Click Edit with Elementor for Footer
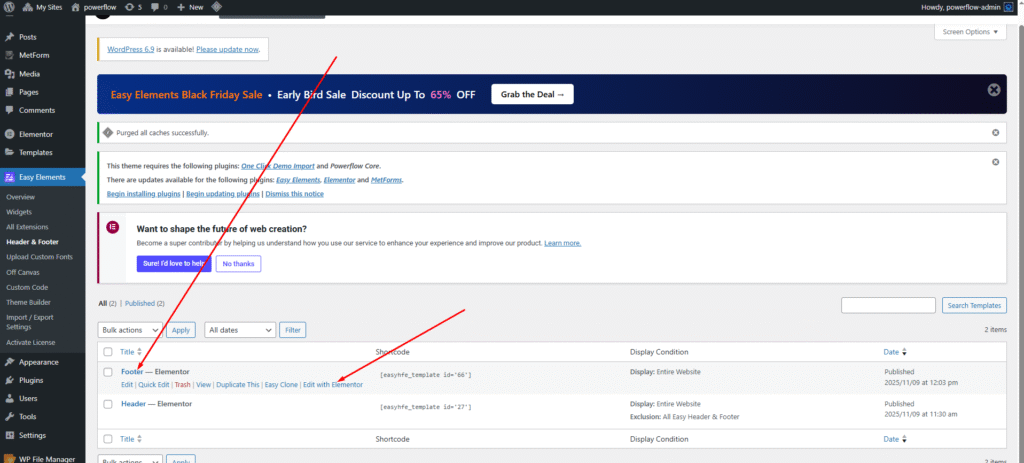The height and width of the screenshot is (463, 1024). click(x=333, y=384)
